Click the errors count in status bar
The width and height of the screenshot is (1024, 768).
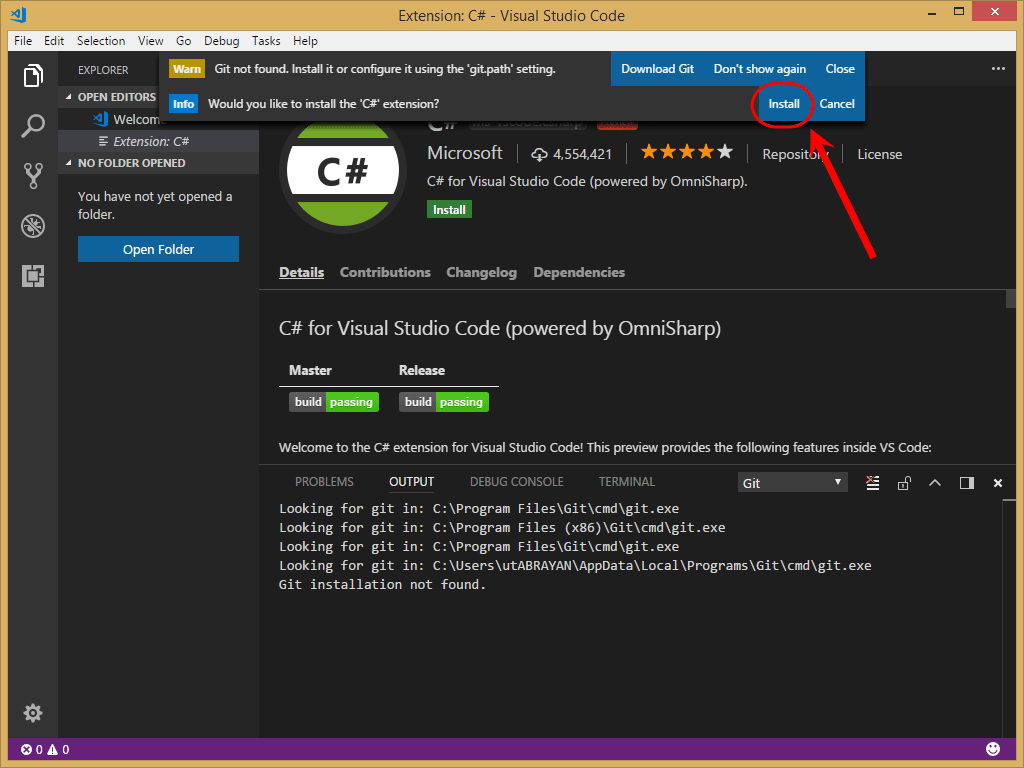(31, 750)
